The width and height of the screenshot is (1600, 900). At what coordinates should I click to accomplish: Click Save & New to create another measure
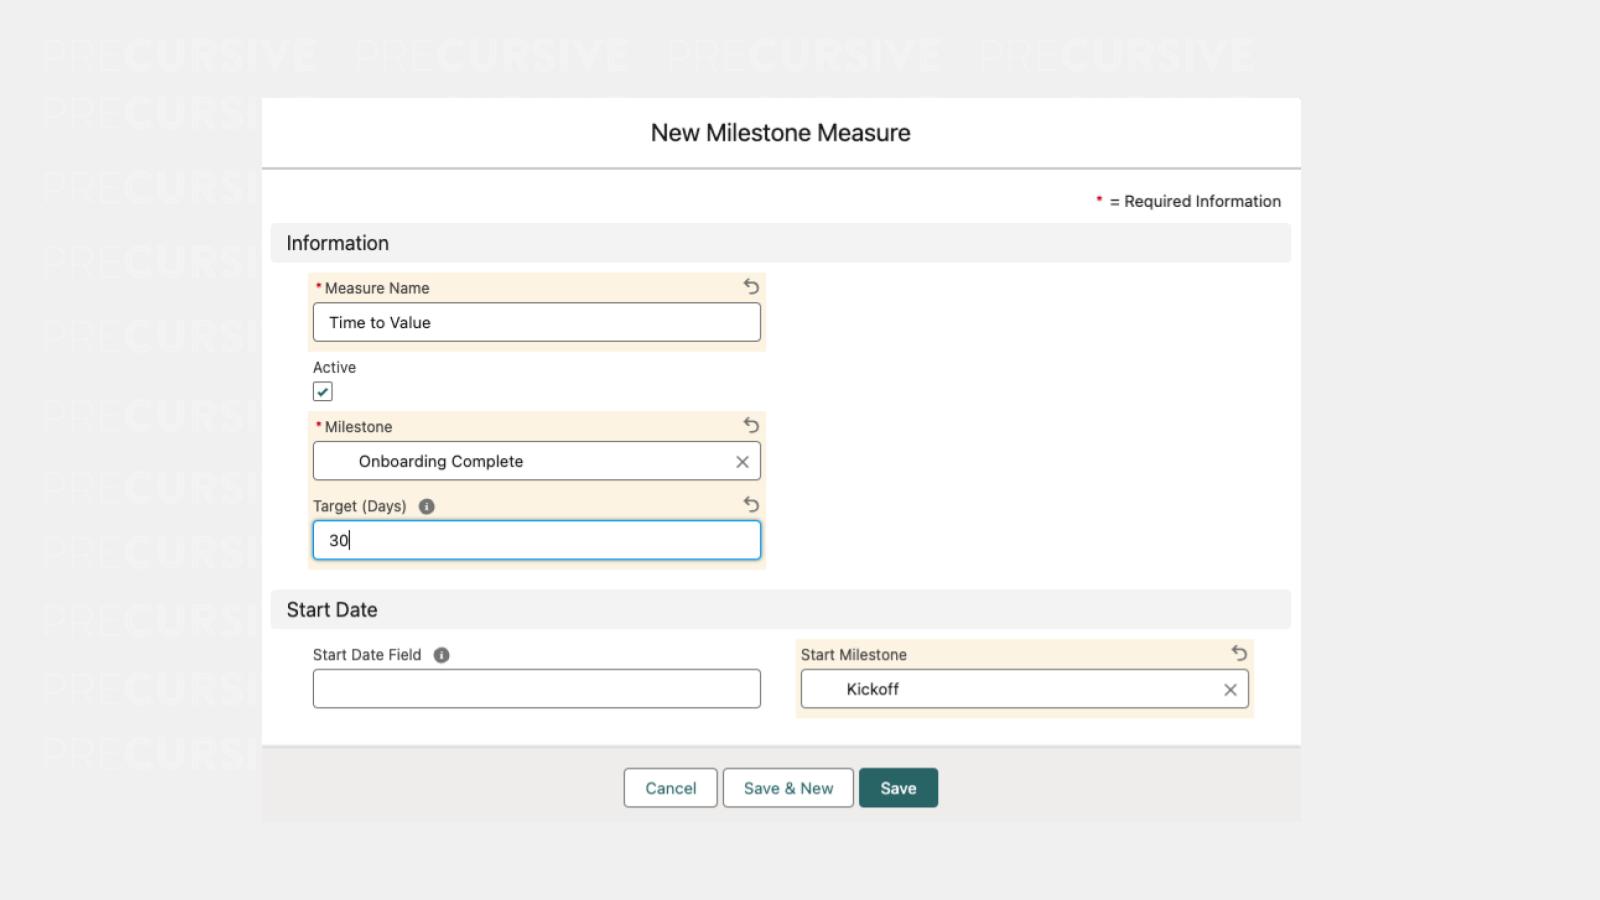pyautogui.click(x=788, y=787)
